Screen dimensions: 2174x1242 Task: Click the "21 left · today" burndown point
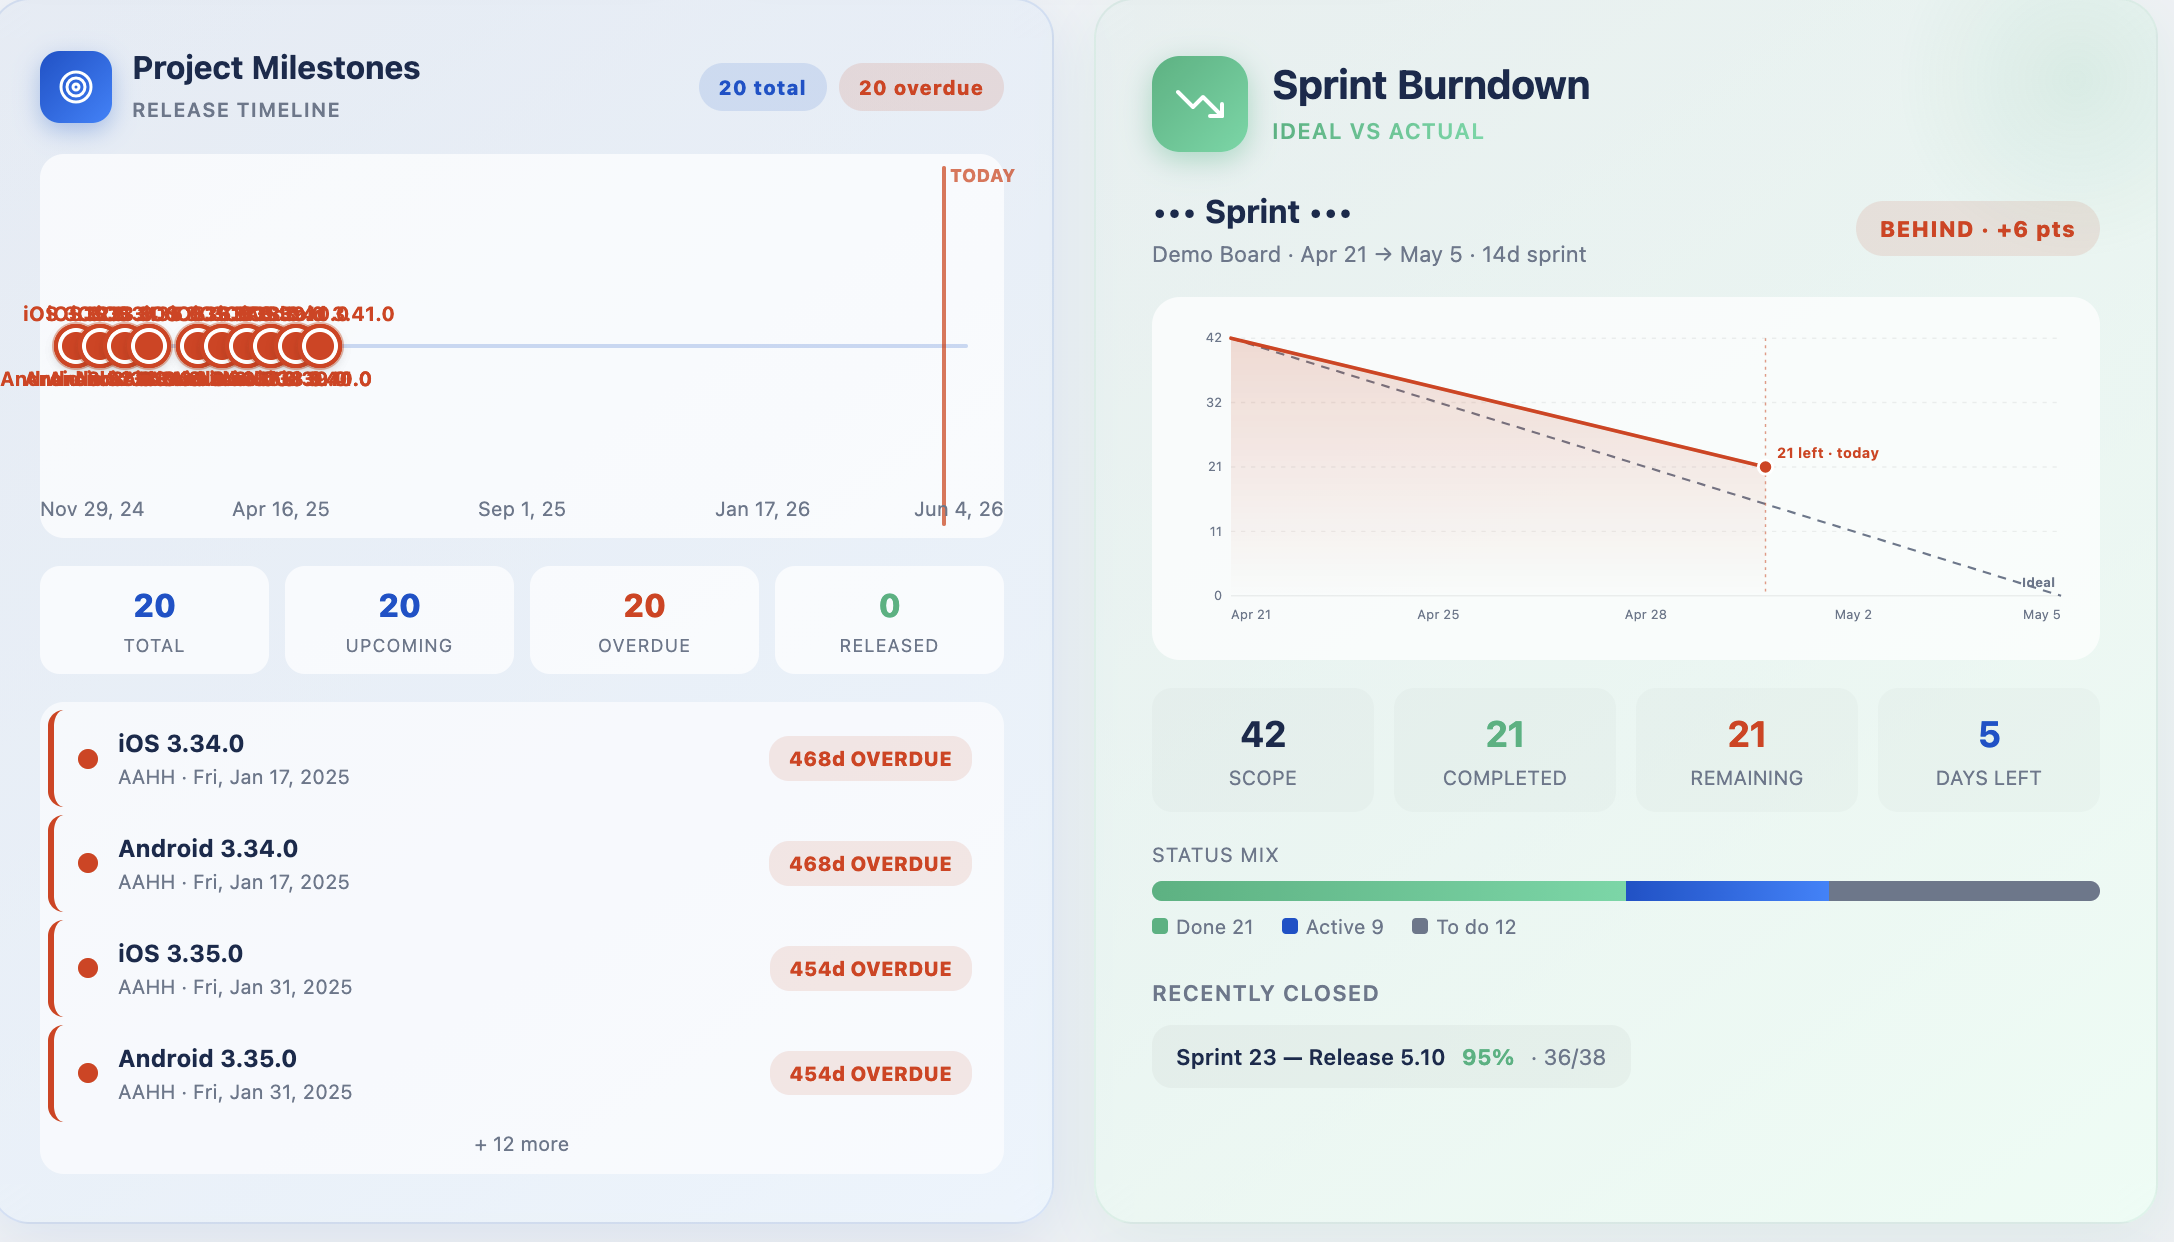[1765, 467]
